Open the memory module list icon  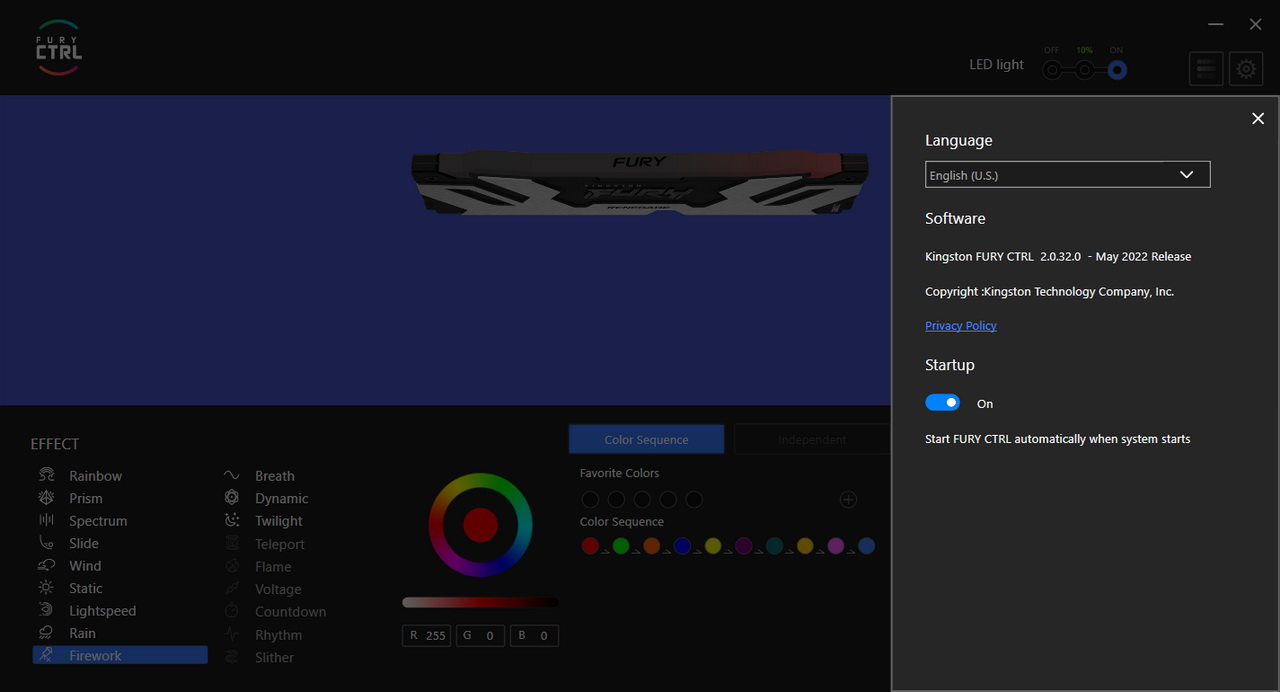point(1206,69)
